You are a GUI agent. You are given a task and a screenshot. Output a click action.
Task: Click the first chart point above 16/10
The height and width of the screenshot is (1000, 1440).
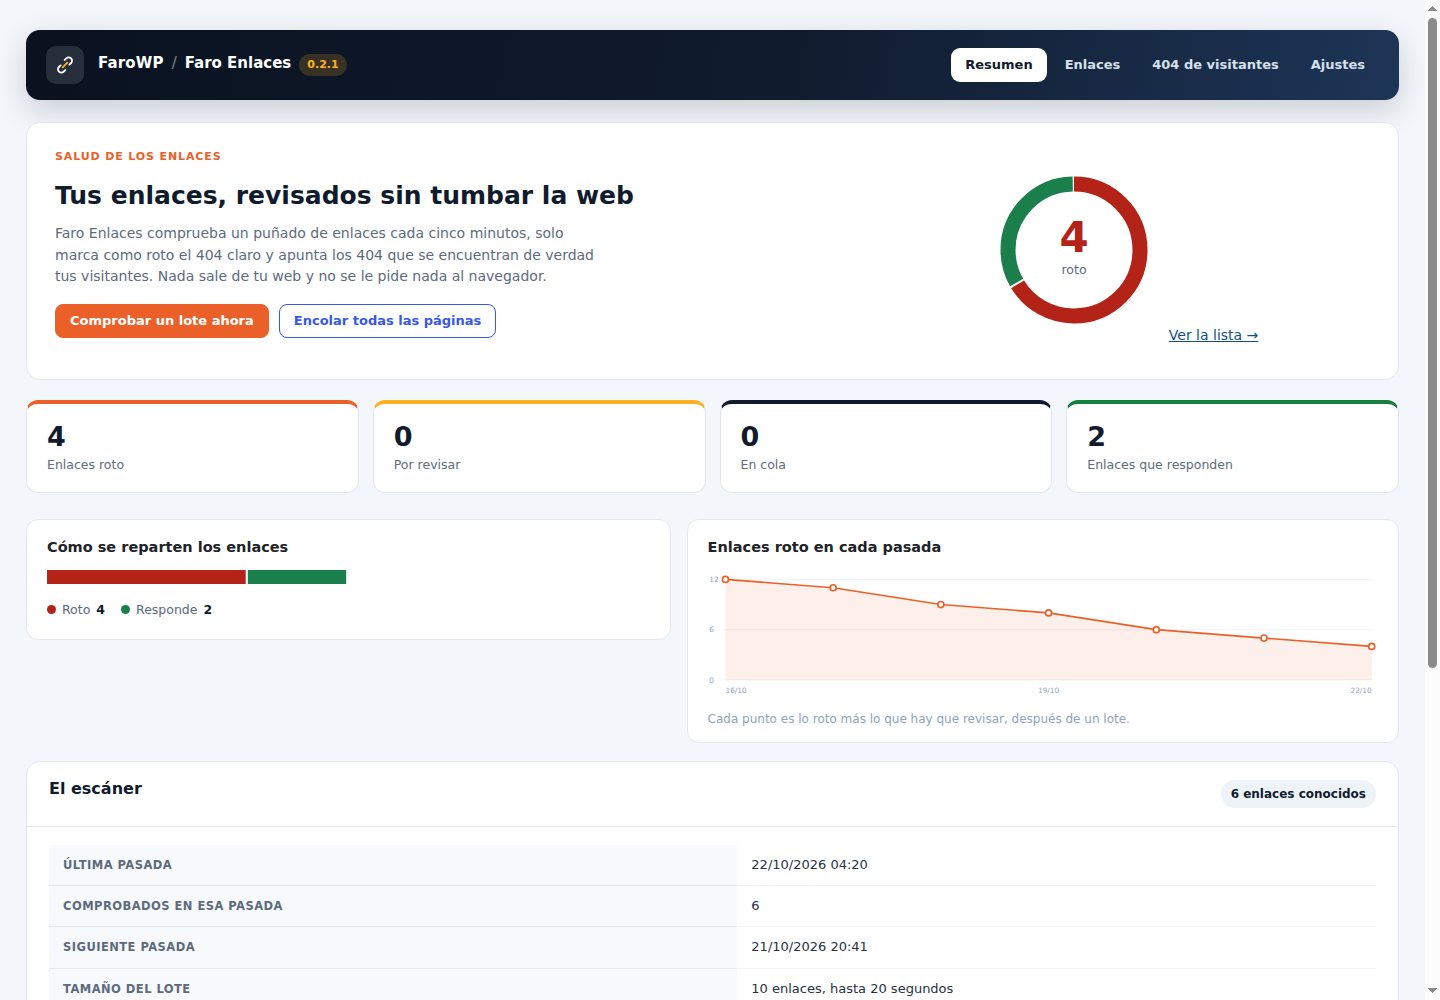point(726,580)
